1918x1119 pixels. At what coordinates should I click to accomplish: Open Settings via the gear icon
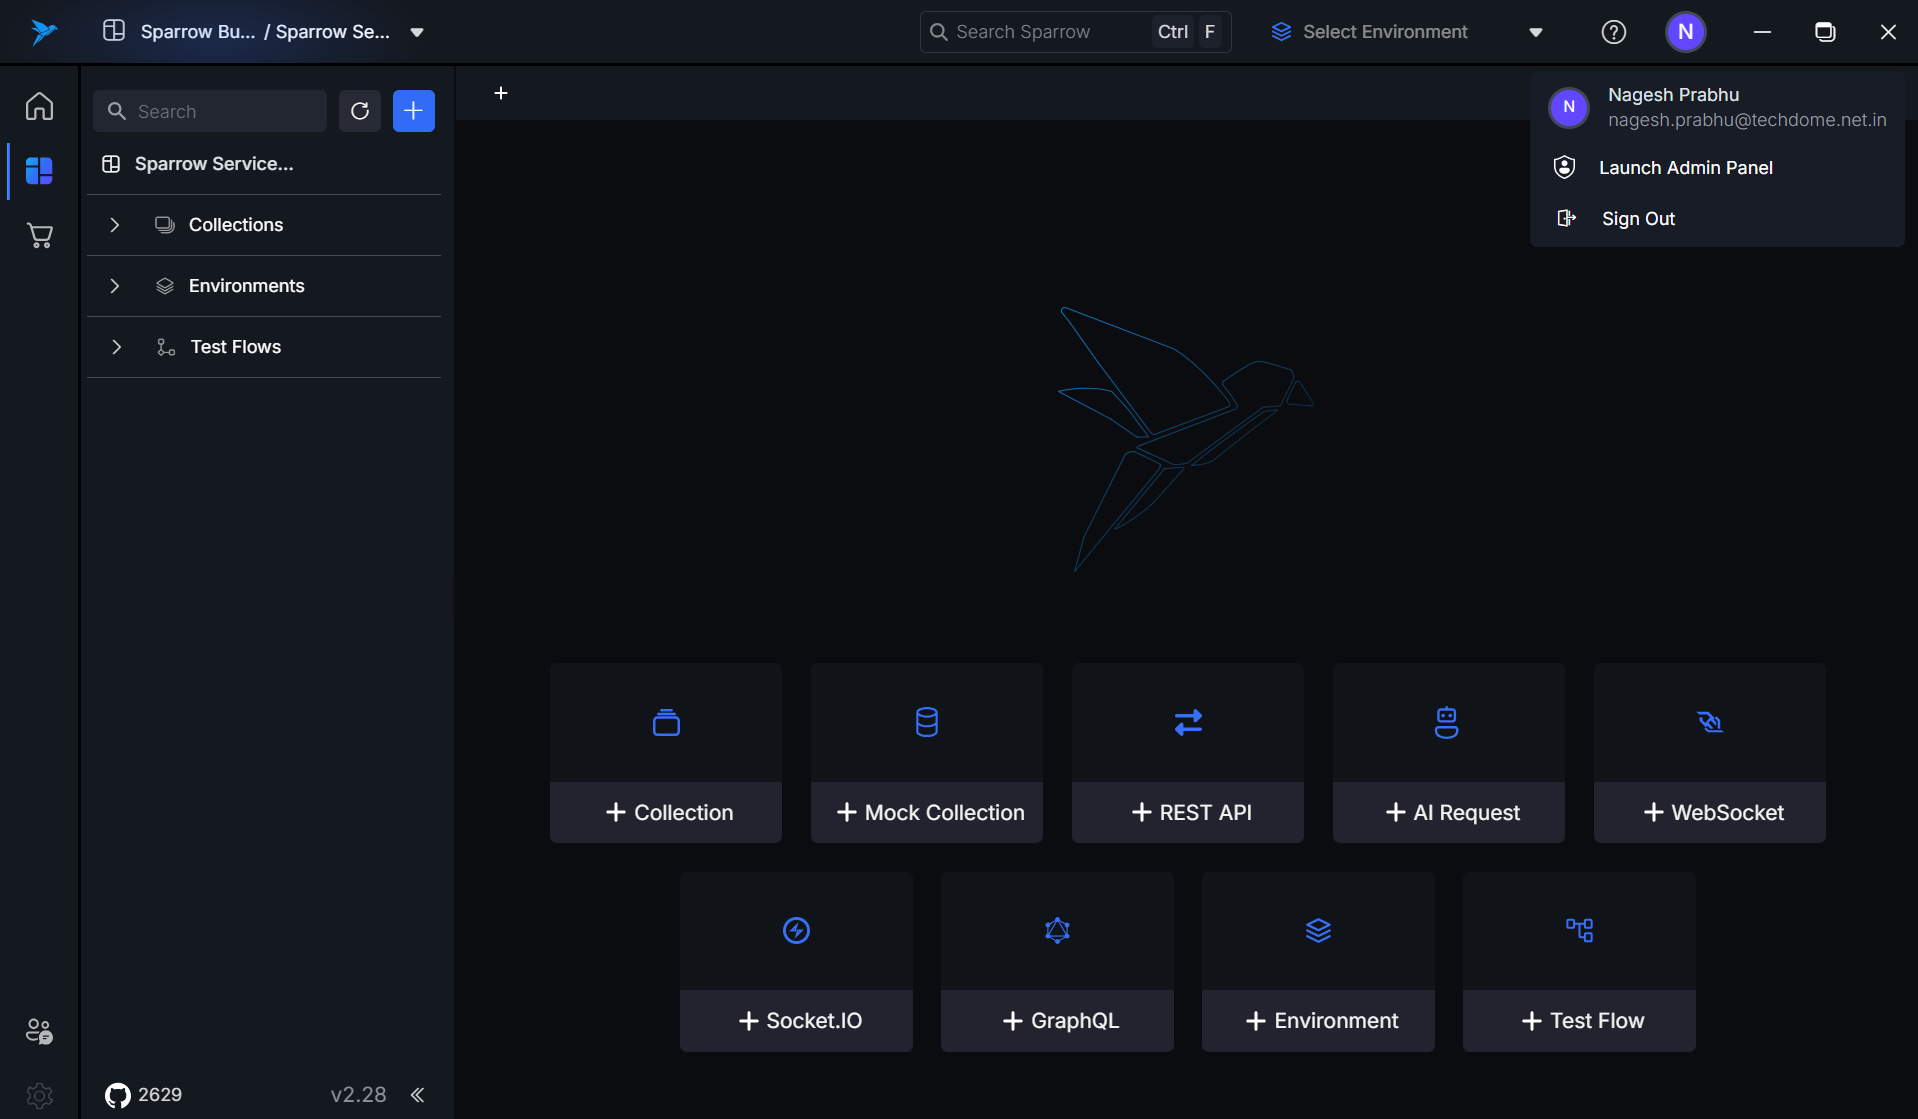tap(39, 1096)
